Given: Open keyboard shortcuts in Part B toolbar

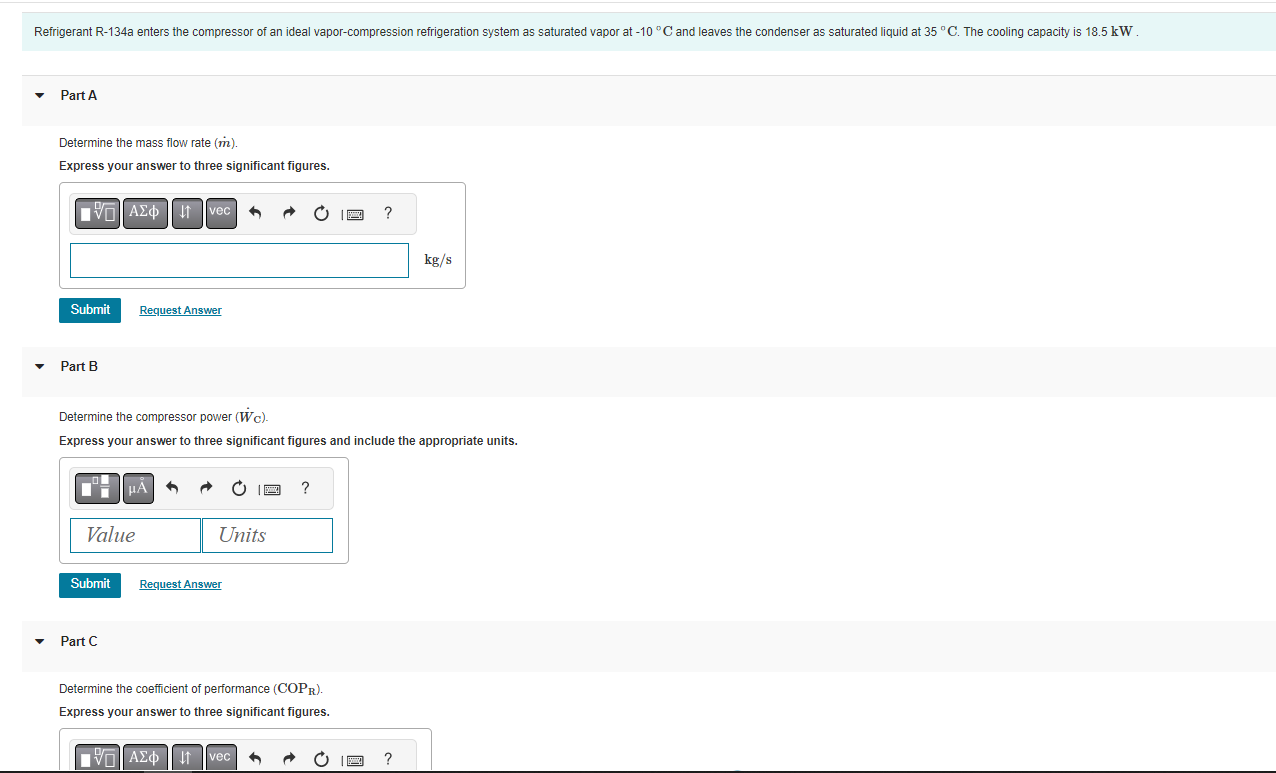Looking at the screenshot, I should [x=270, y=489].
